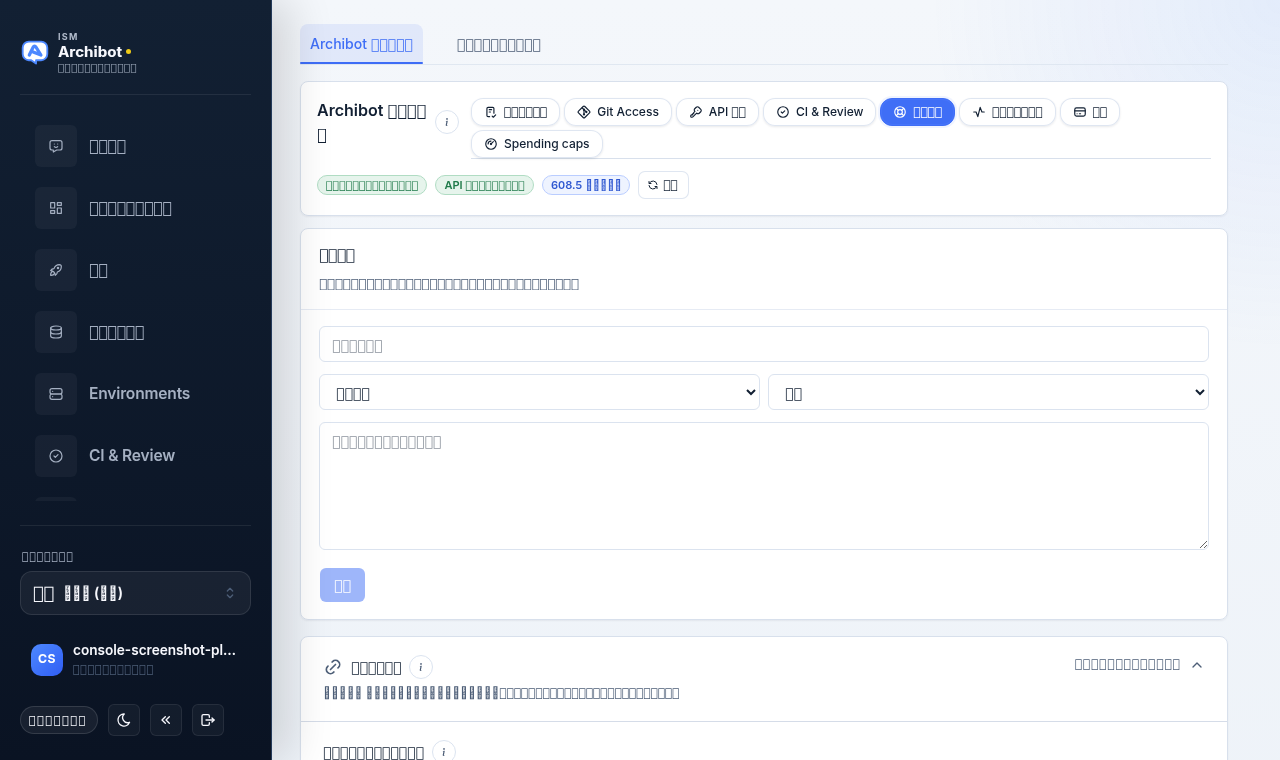The width and height of the screenshot is (1280, 760).
Task: Click the info icon in the bottom section heading
Action: pos(444,752)
